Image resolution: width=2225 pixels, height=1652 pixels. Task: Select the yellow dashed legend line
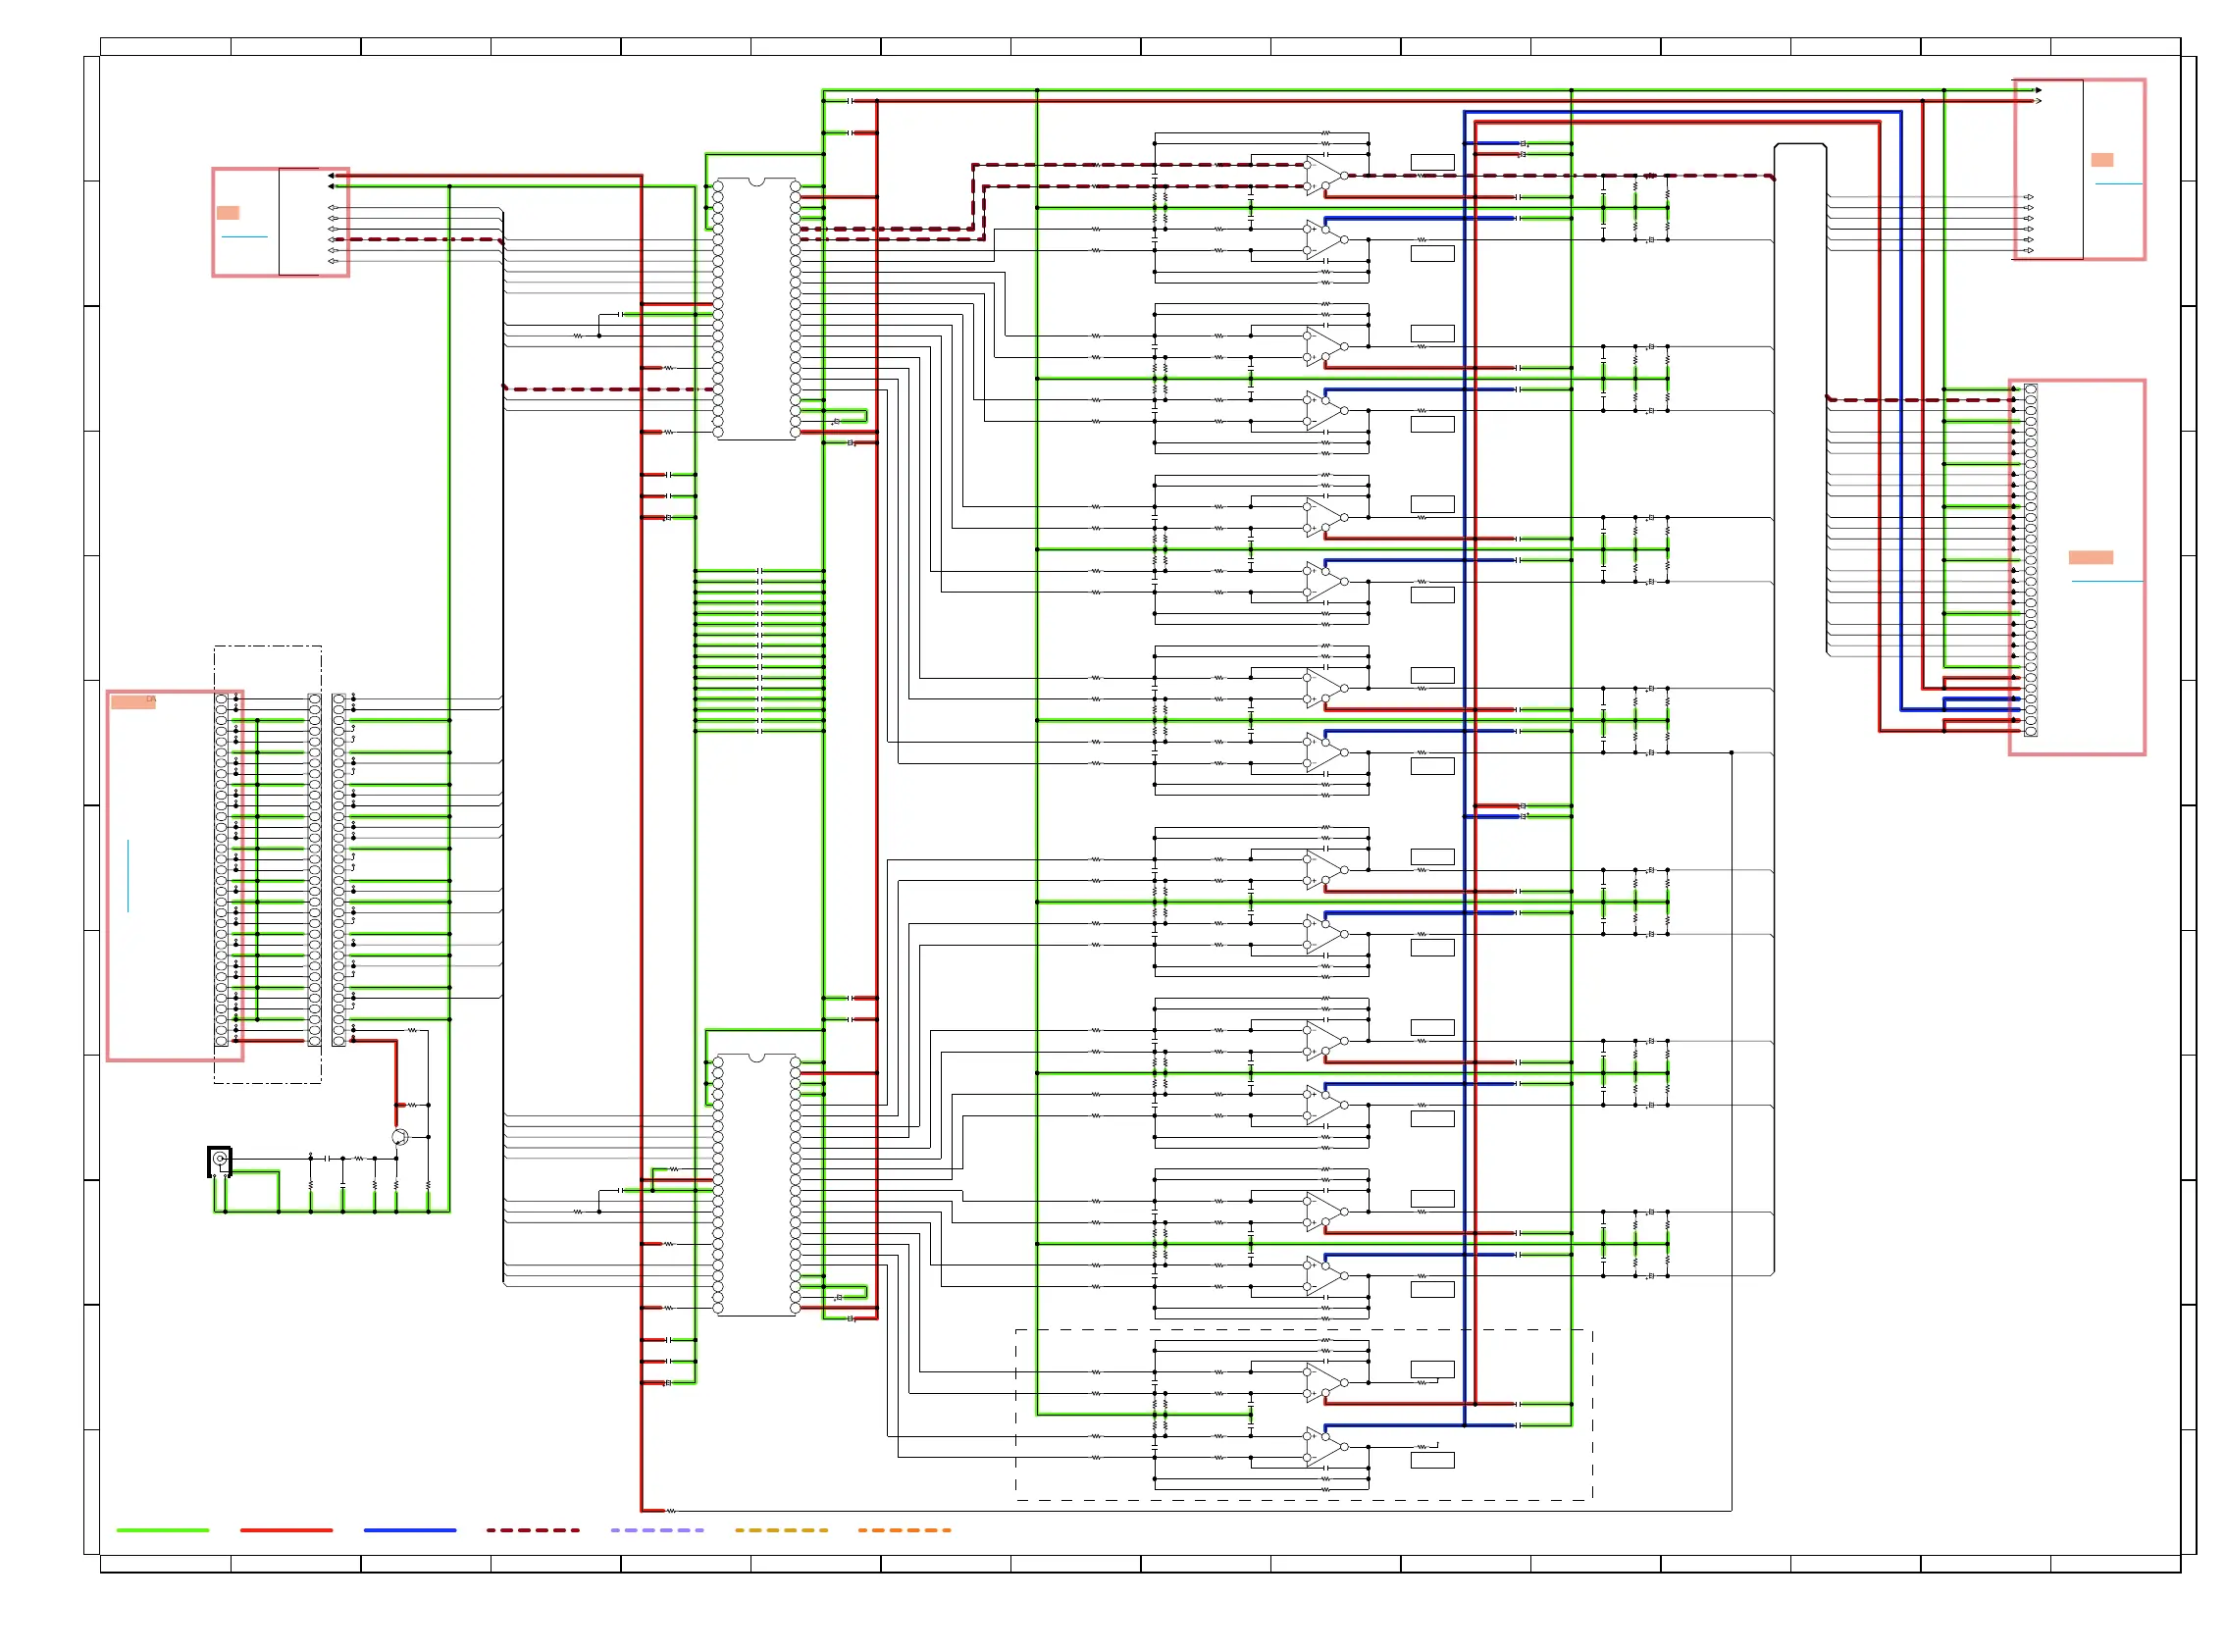tap(781, 1530)
